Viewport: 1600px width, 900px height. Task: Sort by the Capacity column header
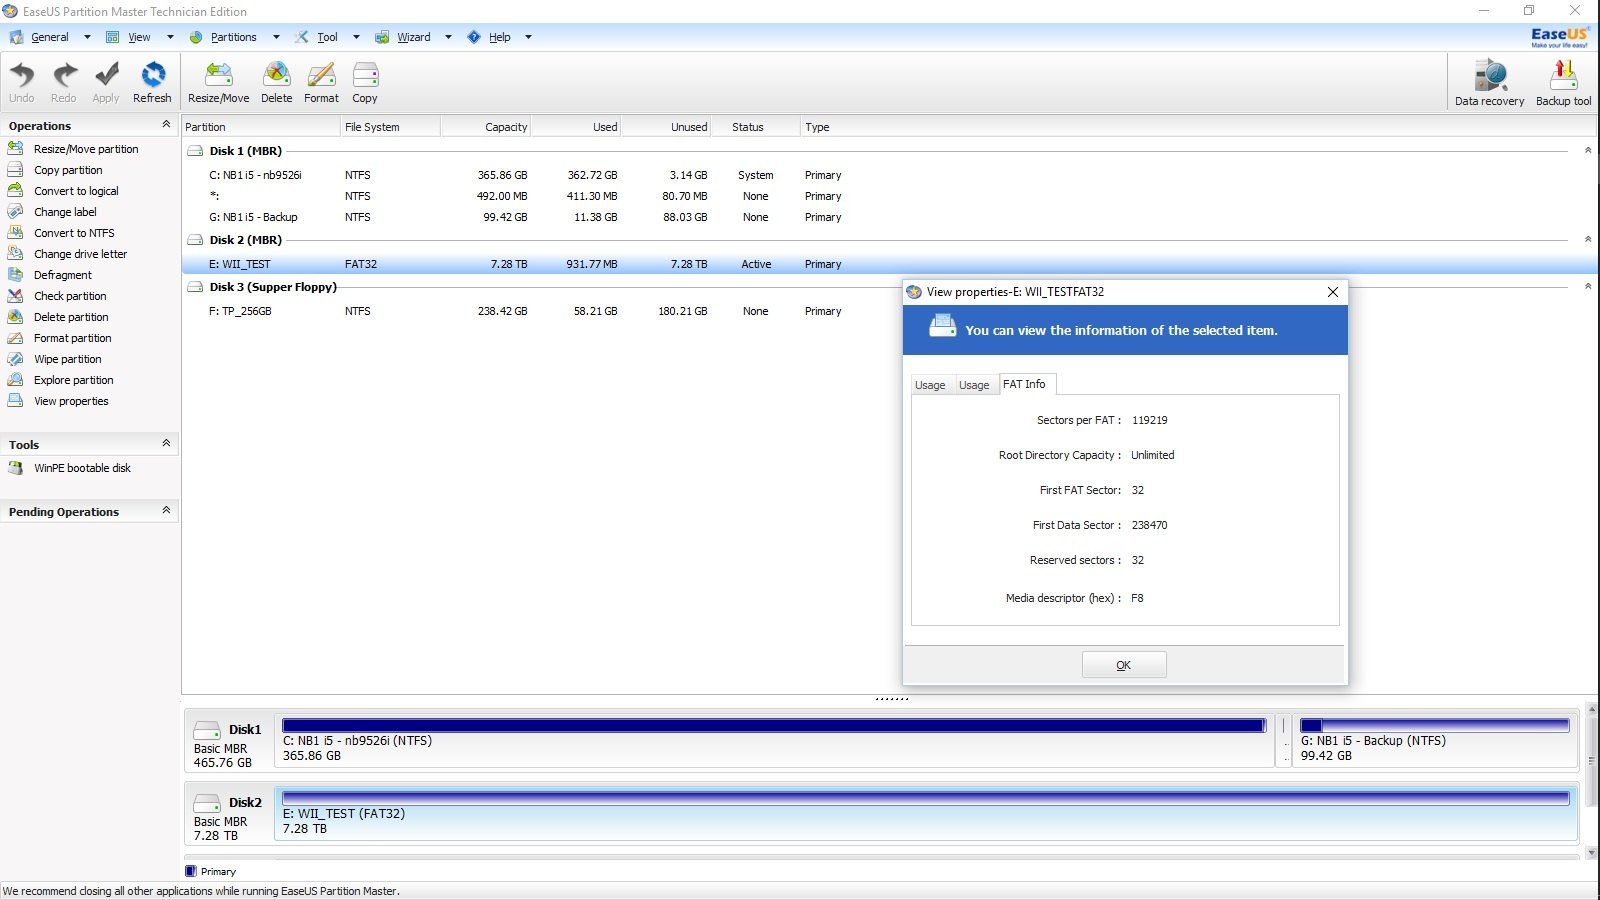click(x=485, y=127)
